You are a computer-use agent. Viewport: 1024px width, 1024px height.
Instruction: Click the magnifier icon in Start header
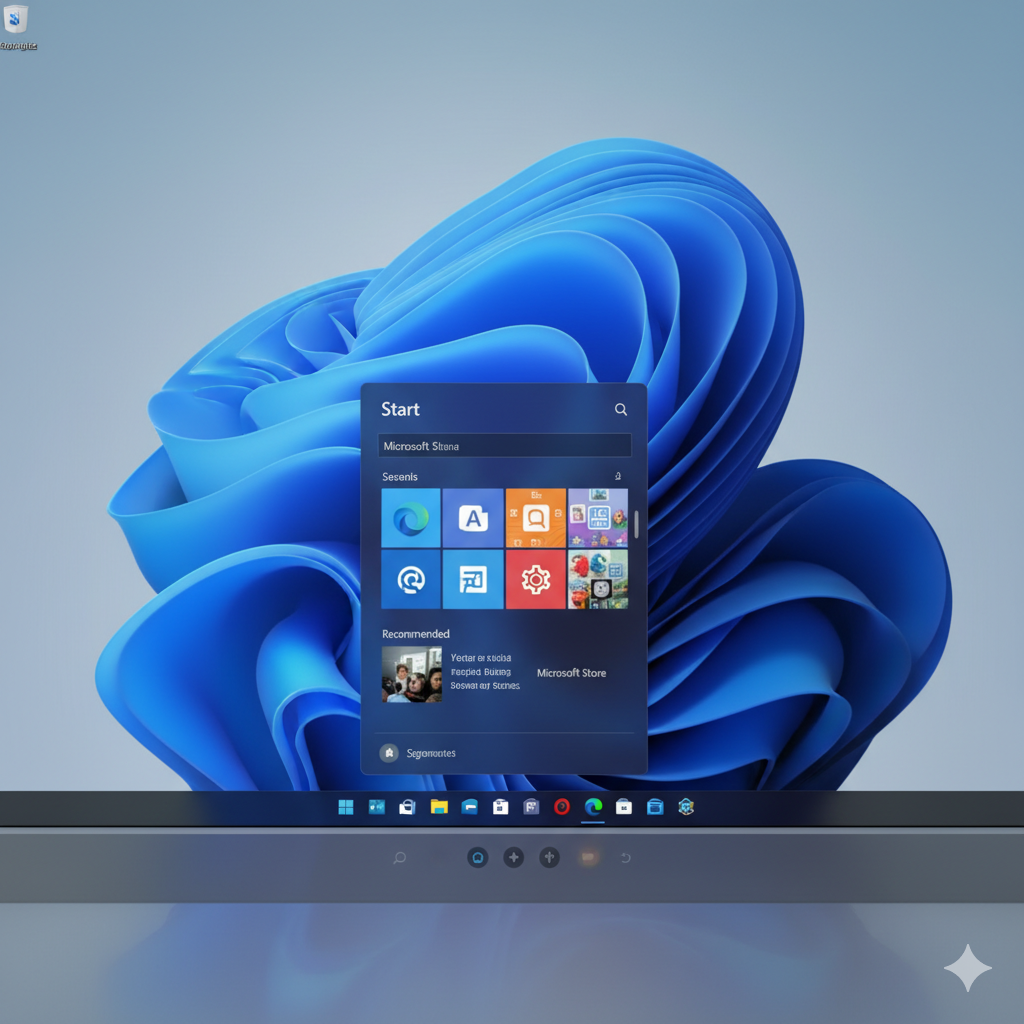click(621, 409)
